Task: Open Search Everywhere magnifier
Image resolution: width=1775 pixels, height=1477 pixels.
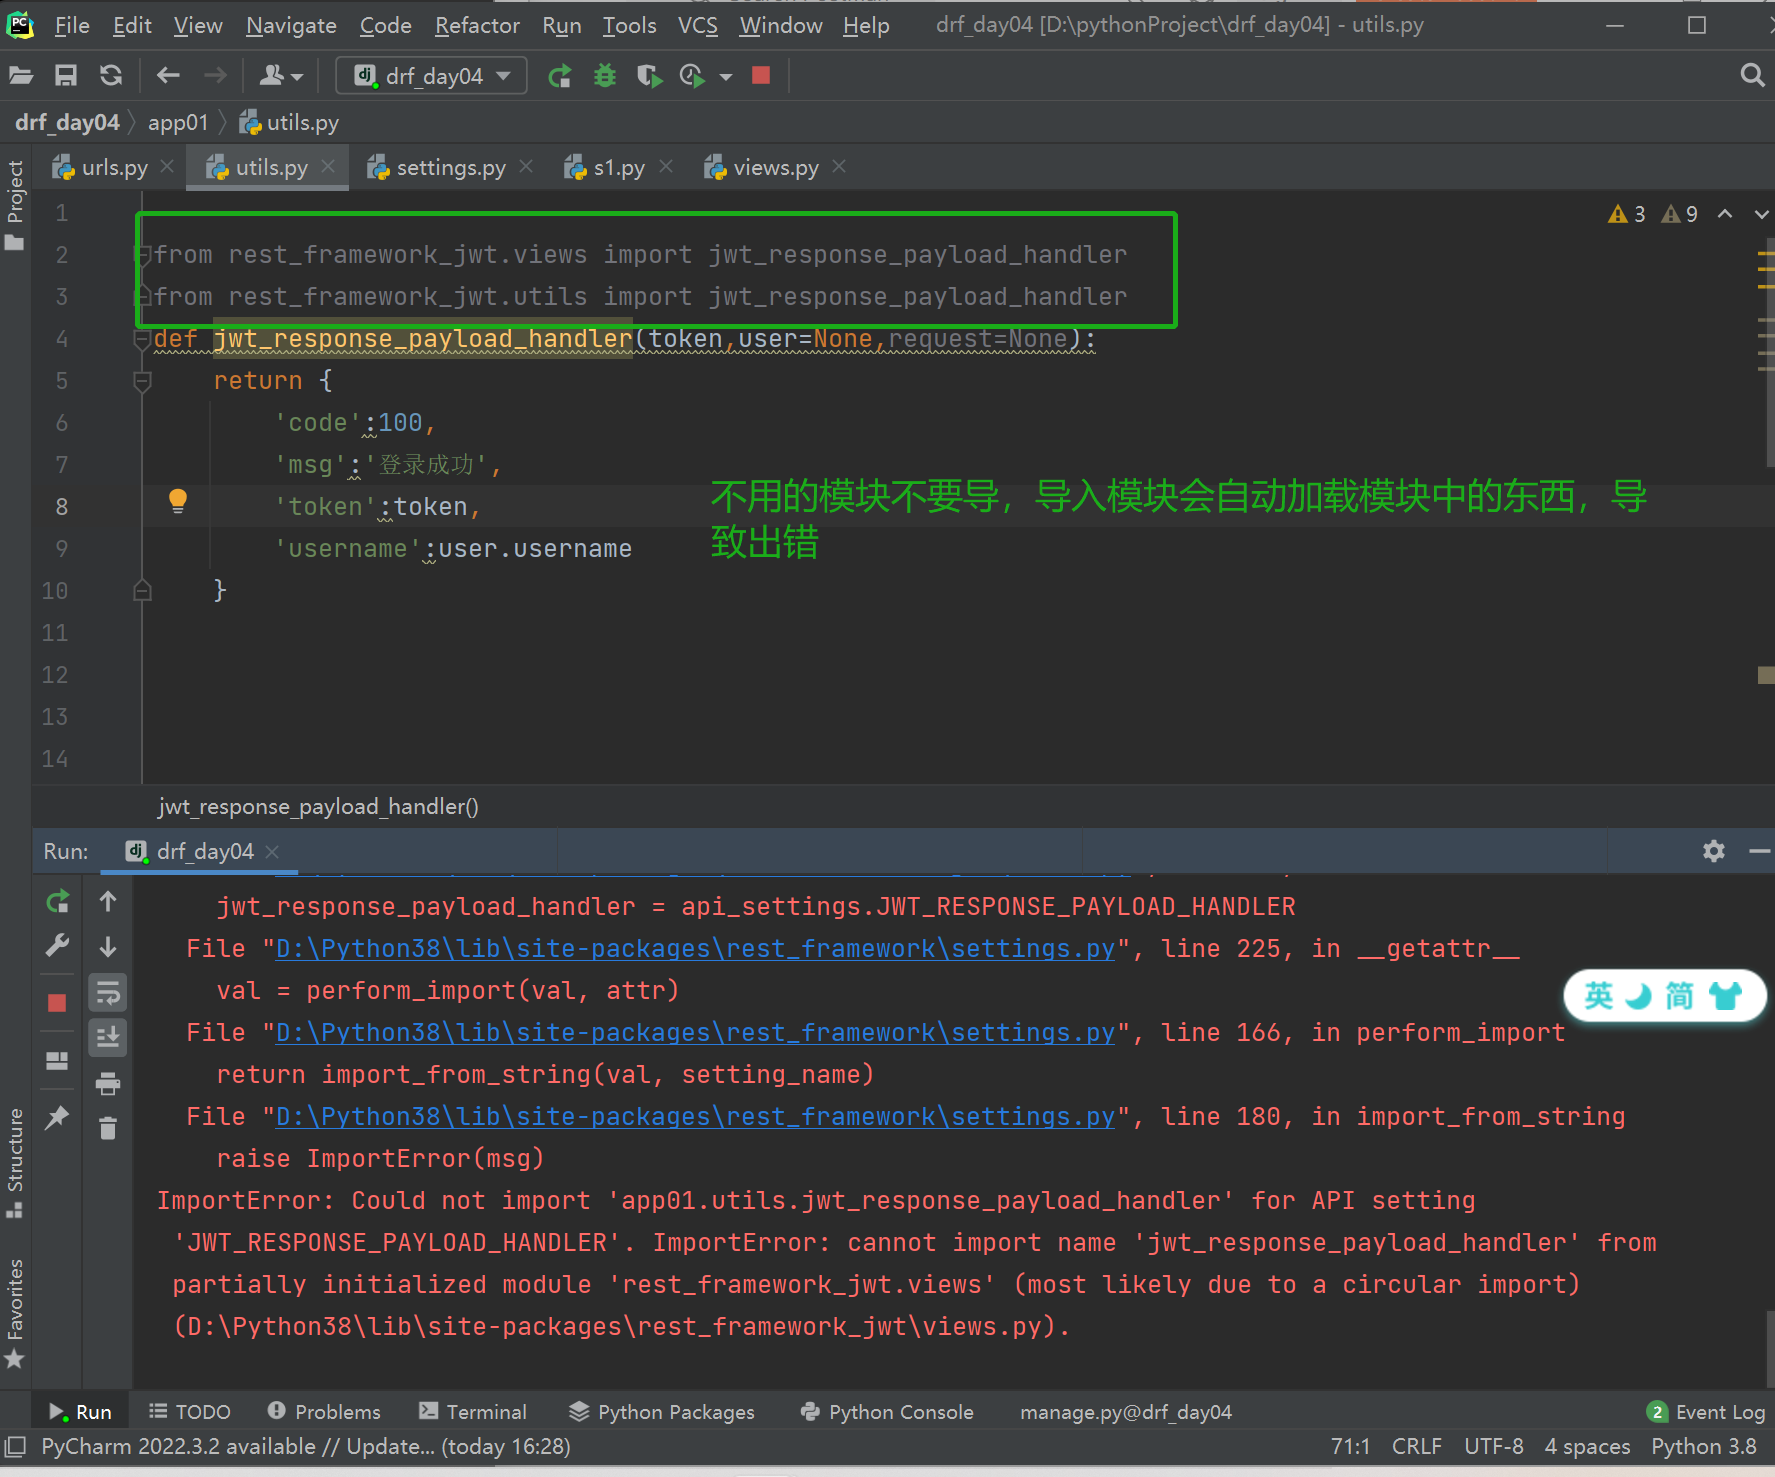Action: 1752,76
